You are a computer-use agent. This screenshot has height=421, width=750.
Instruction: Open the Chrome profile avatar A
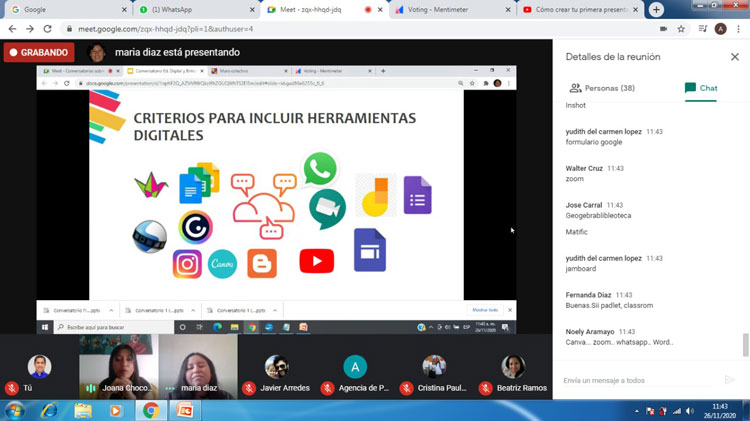click(720, 29)
